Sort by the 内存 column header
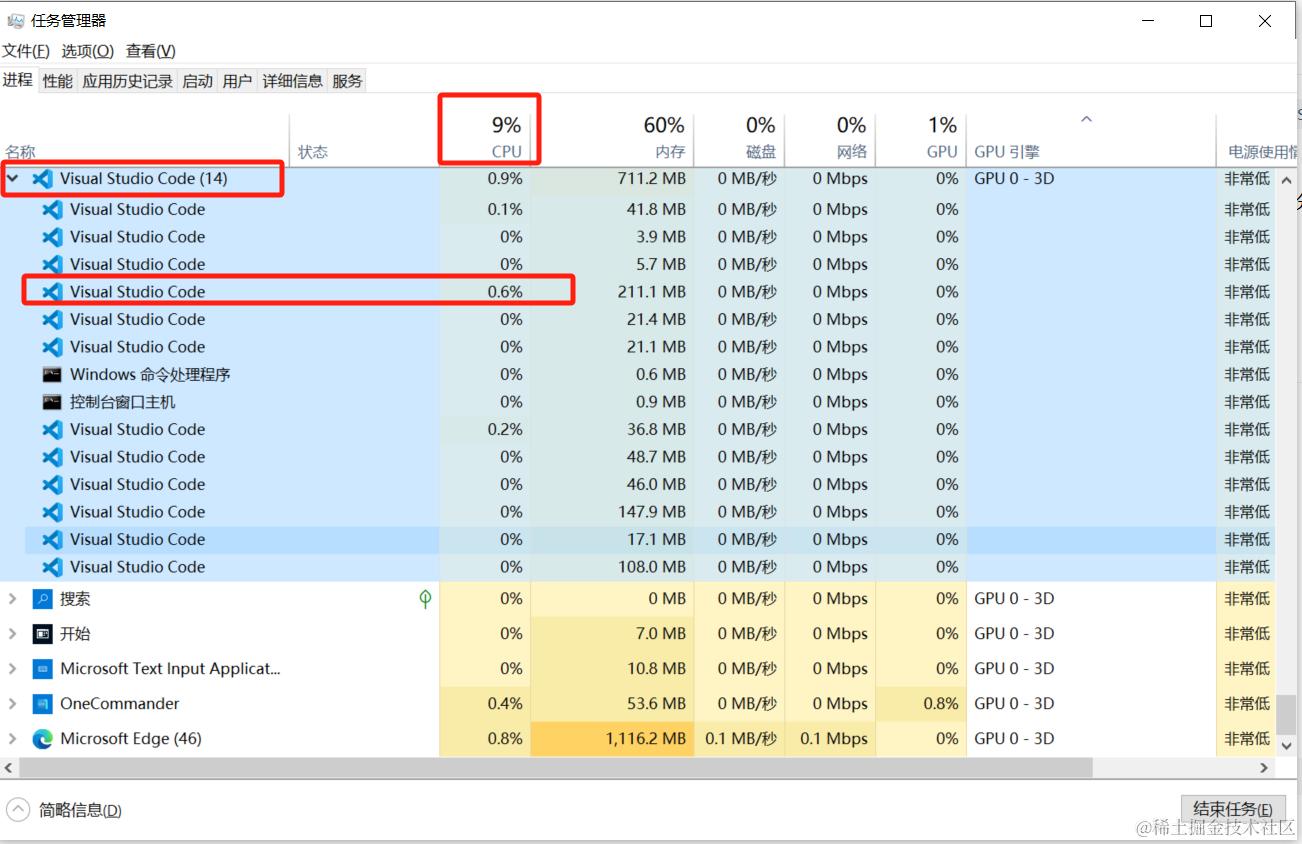Screen dimensions: 1302x844 pyautogui.click(x=612, y=138)
